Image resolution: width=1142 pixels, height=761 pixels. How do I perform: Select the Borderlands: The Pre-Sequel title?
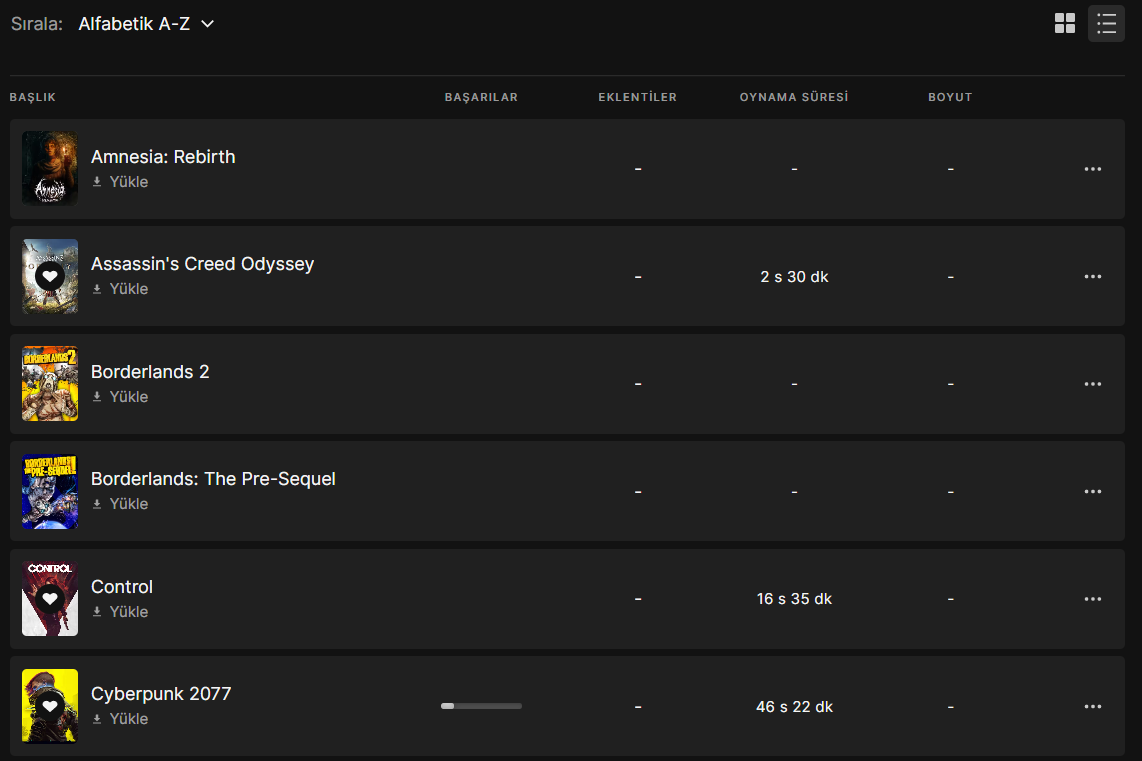(213, 478)
